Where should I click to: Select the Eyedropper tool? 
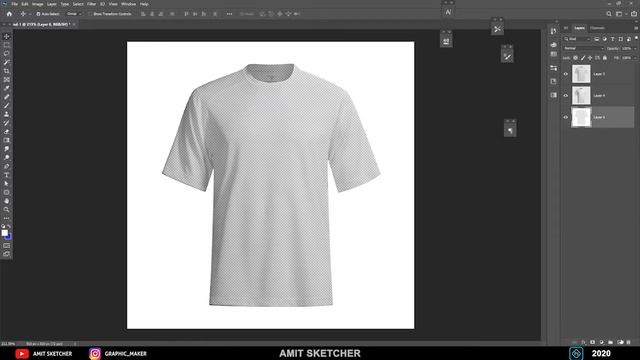[x=7, y=88]
